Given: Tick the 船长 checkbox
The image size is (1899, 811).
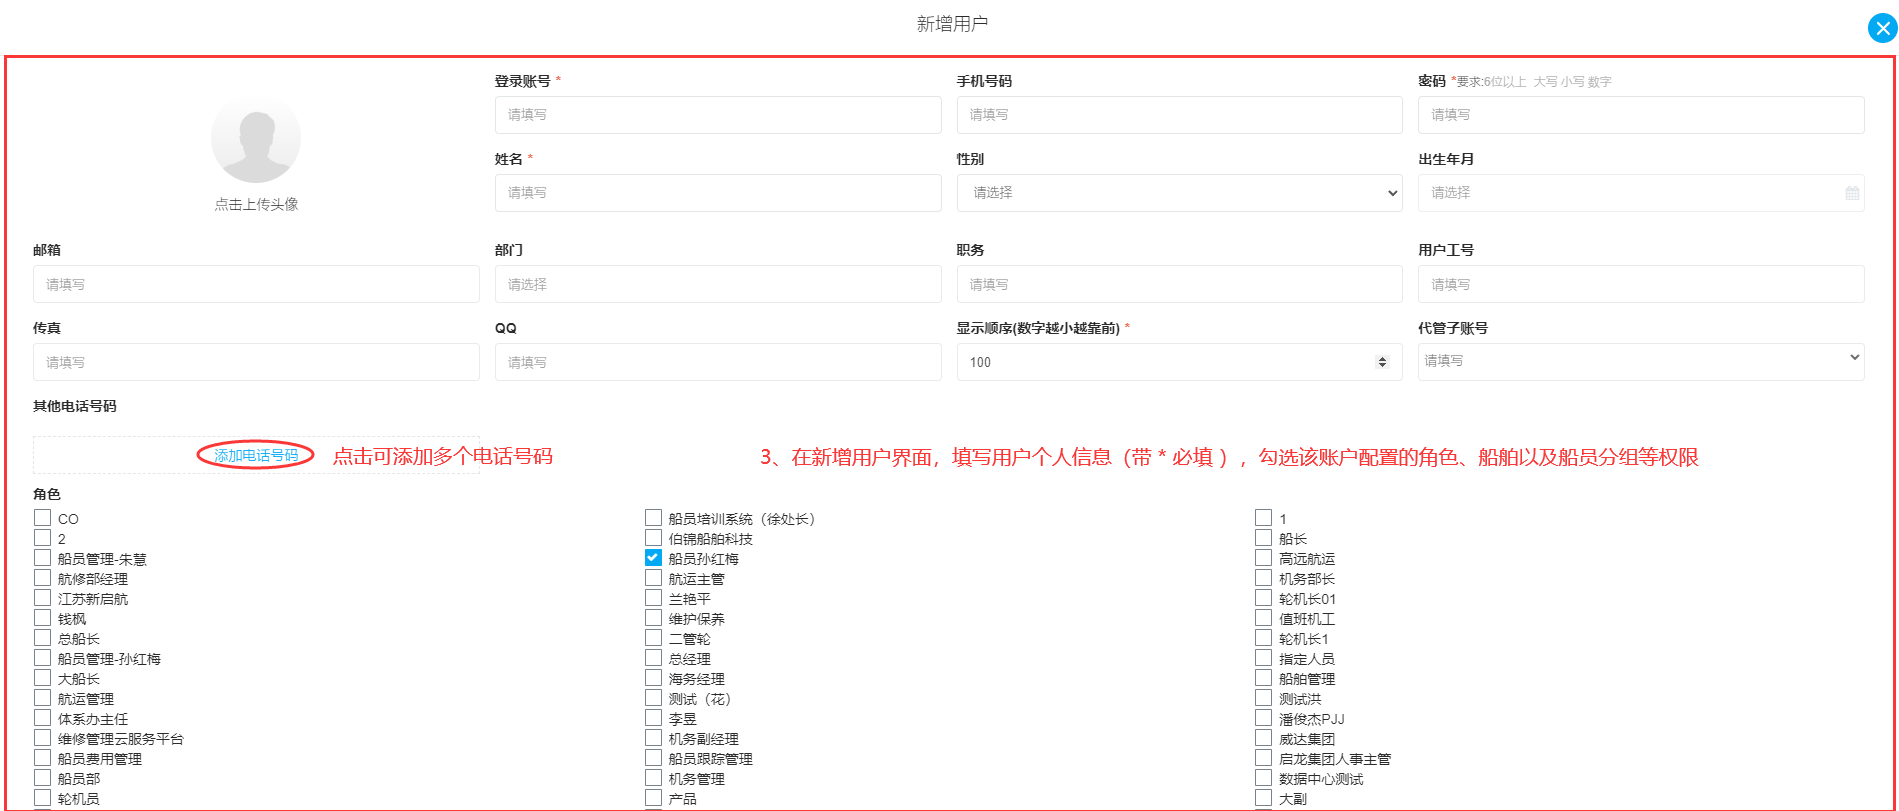Looking at the screenshot, I should (x=1263, y=538).
